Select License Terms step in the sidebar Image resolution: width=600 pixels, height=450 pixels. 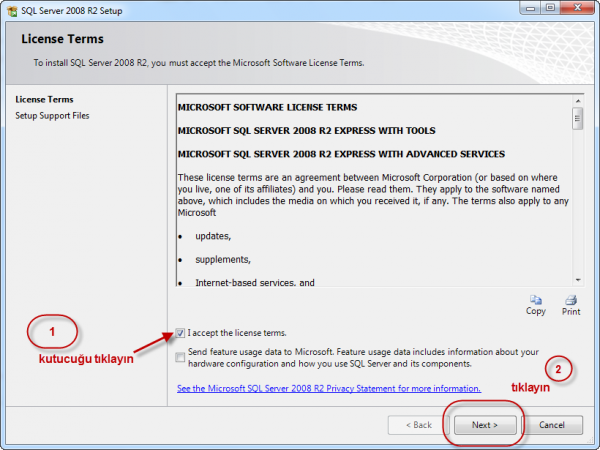[44, 99]
